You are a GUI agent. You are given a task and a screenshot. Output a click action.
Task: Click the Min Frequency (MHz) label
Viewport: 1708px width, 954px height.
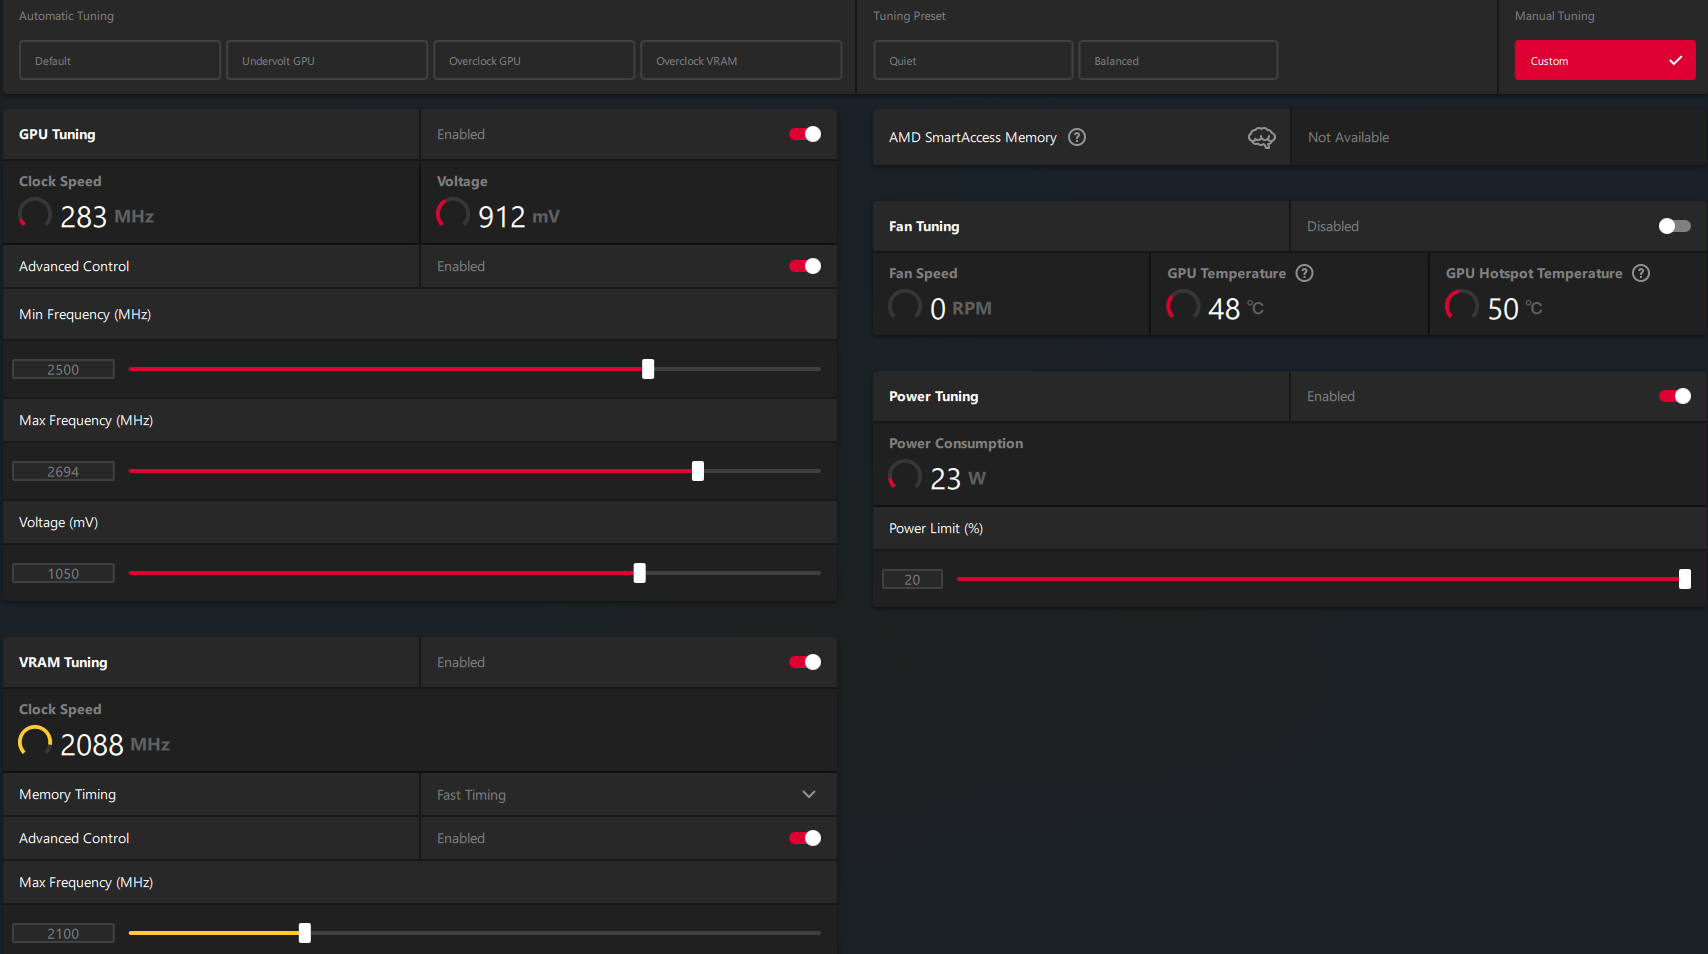tap(85, 314)
